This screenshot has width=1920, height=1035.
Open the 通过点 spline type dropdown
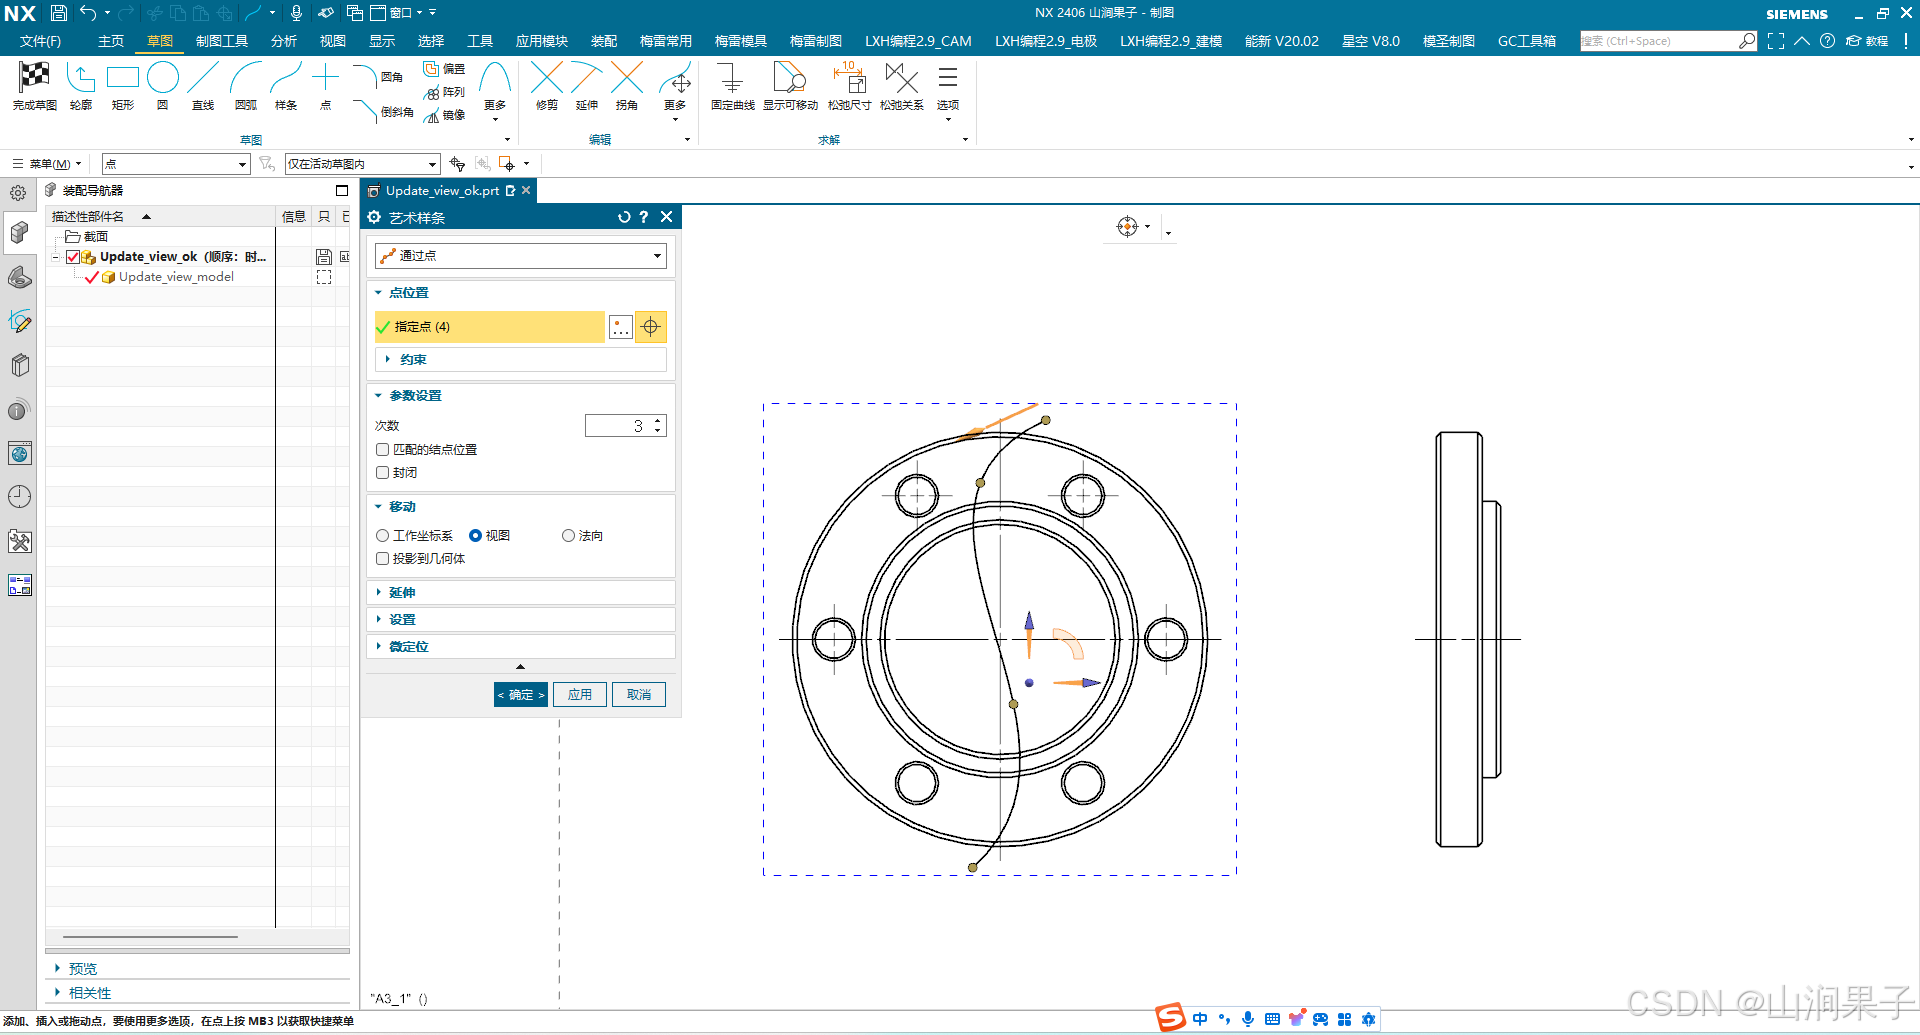521,256
